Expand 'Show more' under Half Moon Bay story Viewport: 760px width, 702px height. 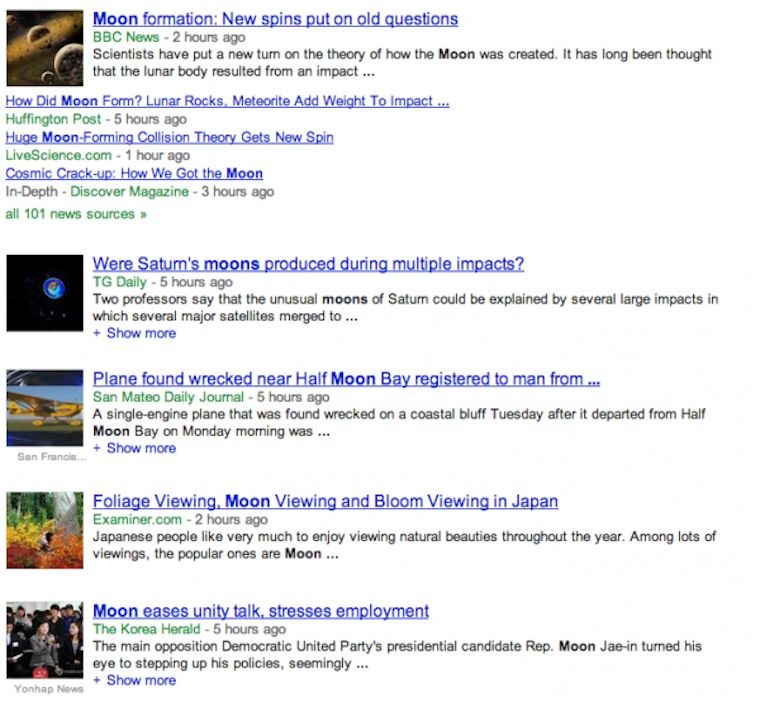click(x=134, y=448)
